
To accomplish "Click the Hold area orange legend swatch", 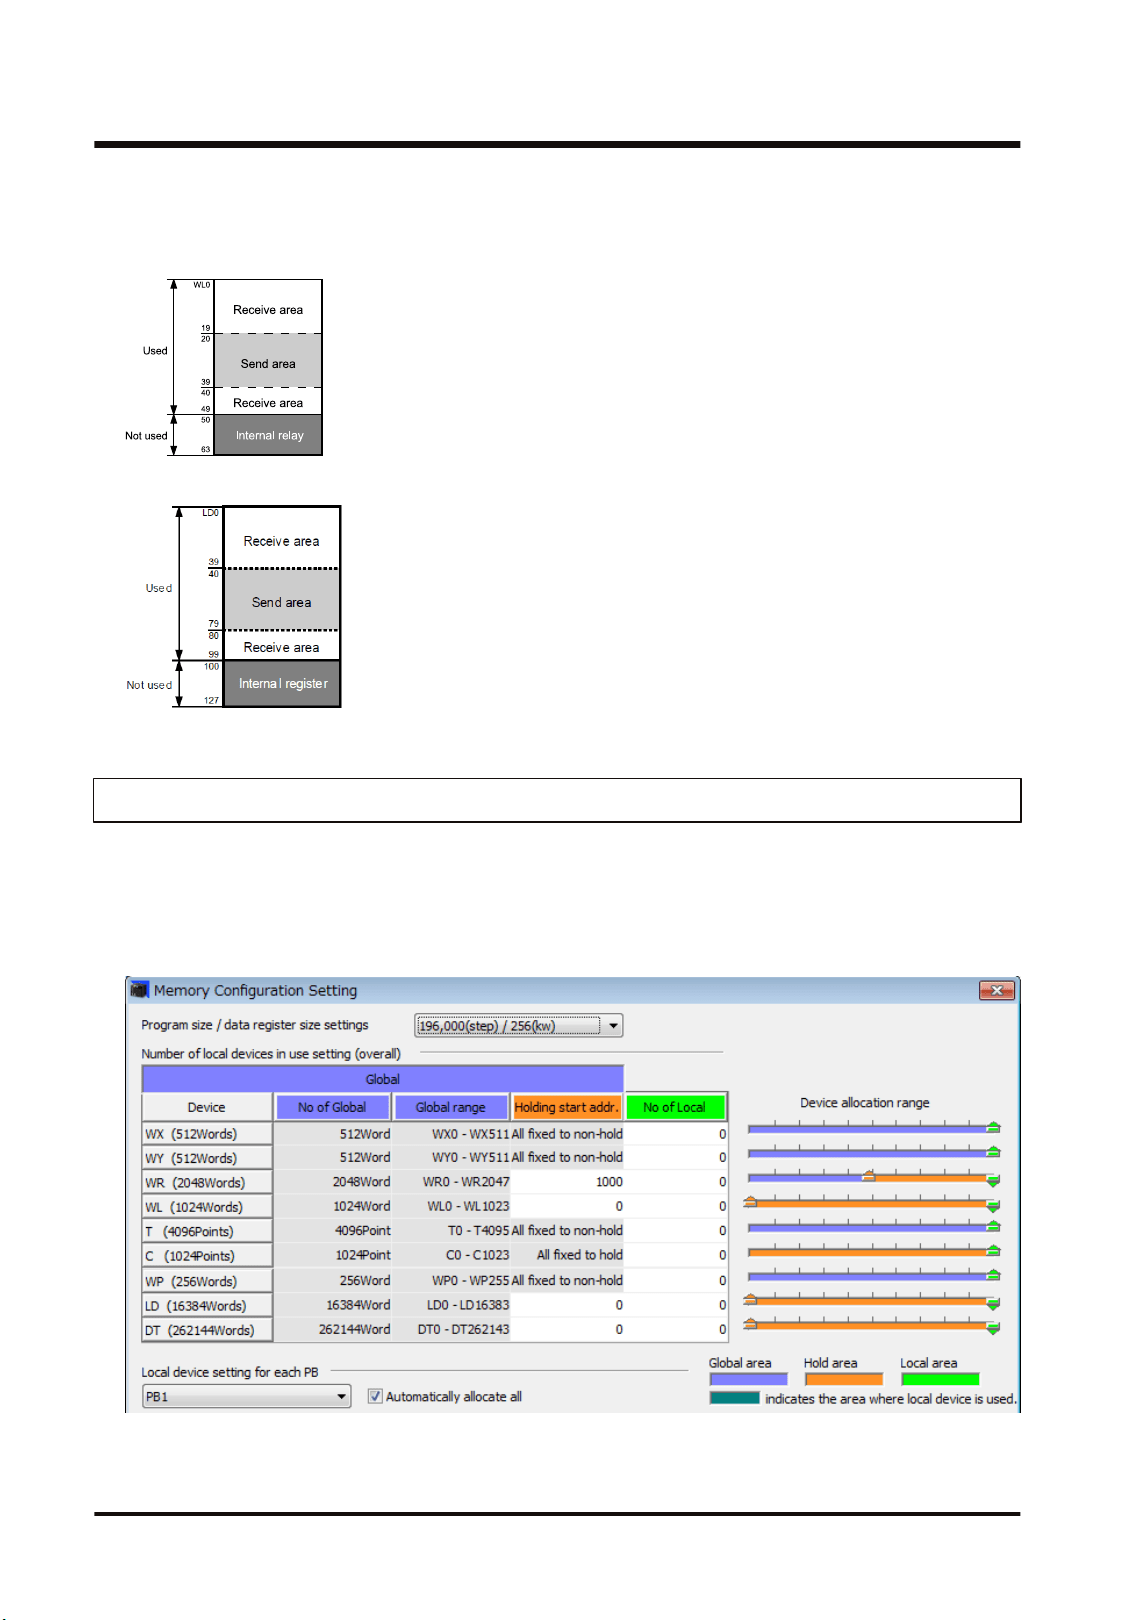I will (x=844, y=1378).
